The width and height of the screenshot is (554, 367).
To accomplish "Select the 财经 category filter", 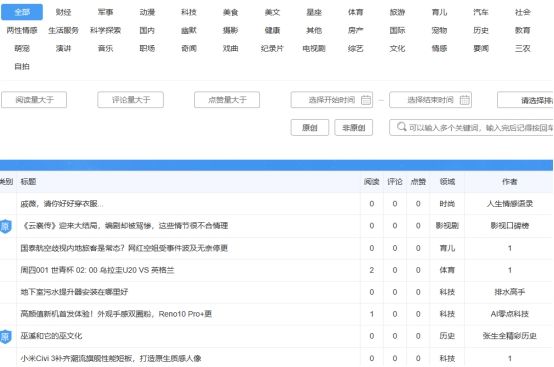I will (x=64, y=12).
